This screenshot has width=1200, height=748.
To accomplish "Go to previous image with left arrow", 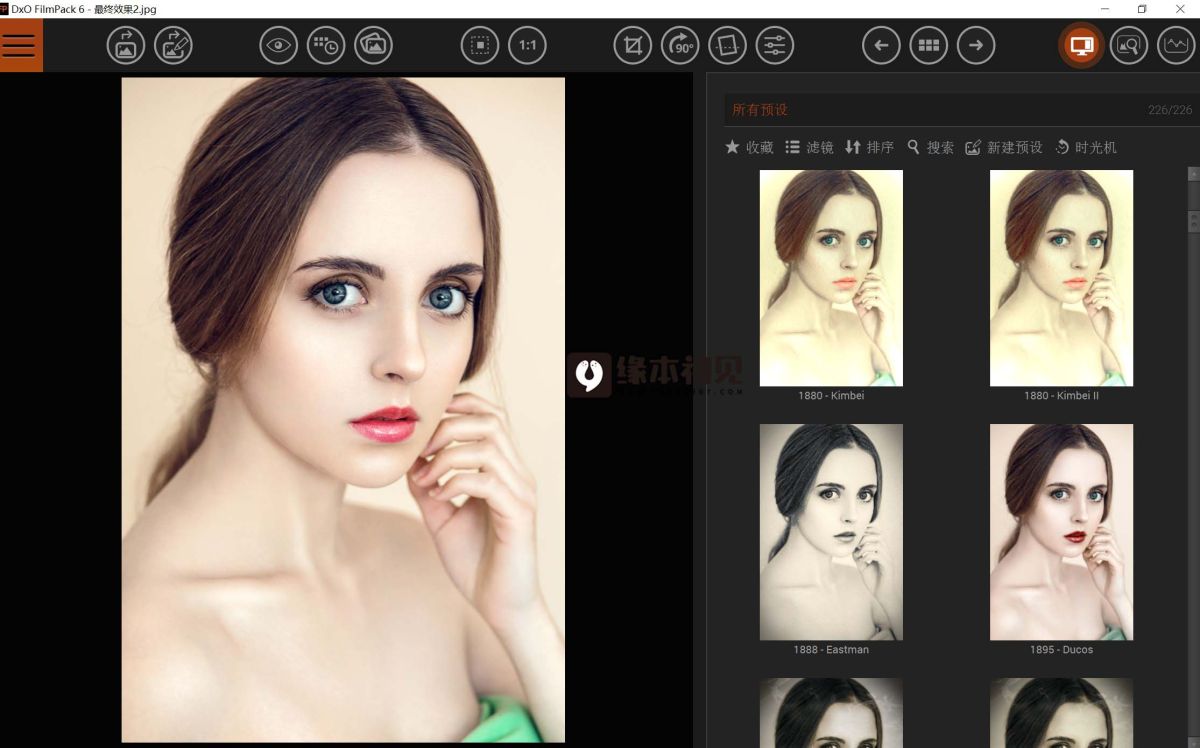I will coord(881,45).
